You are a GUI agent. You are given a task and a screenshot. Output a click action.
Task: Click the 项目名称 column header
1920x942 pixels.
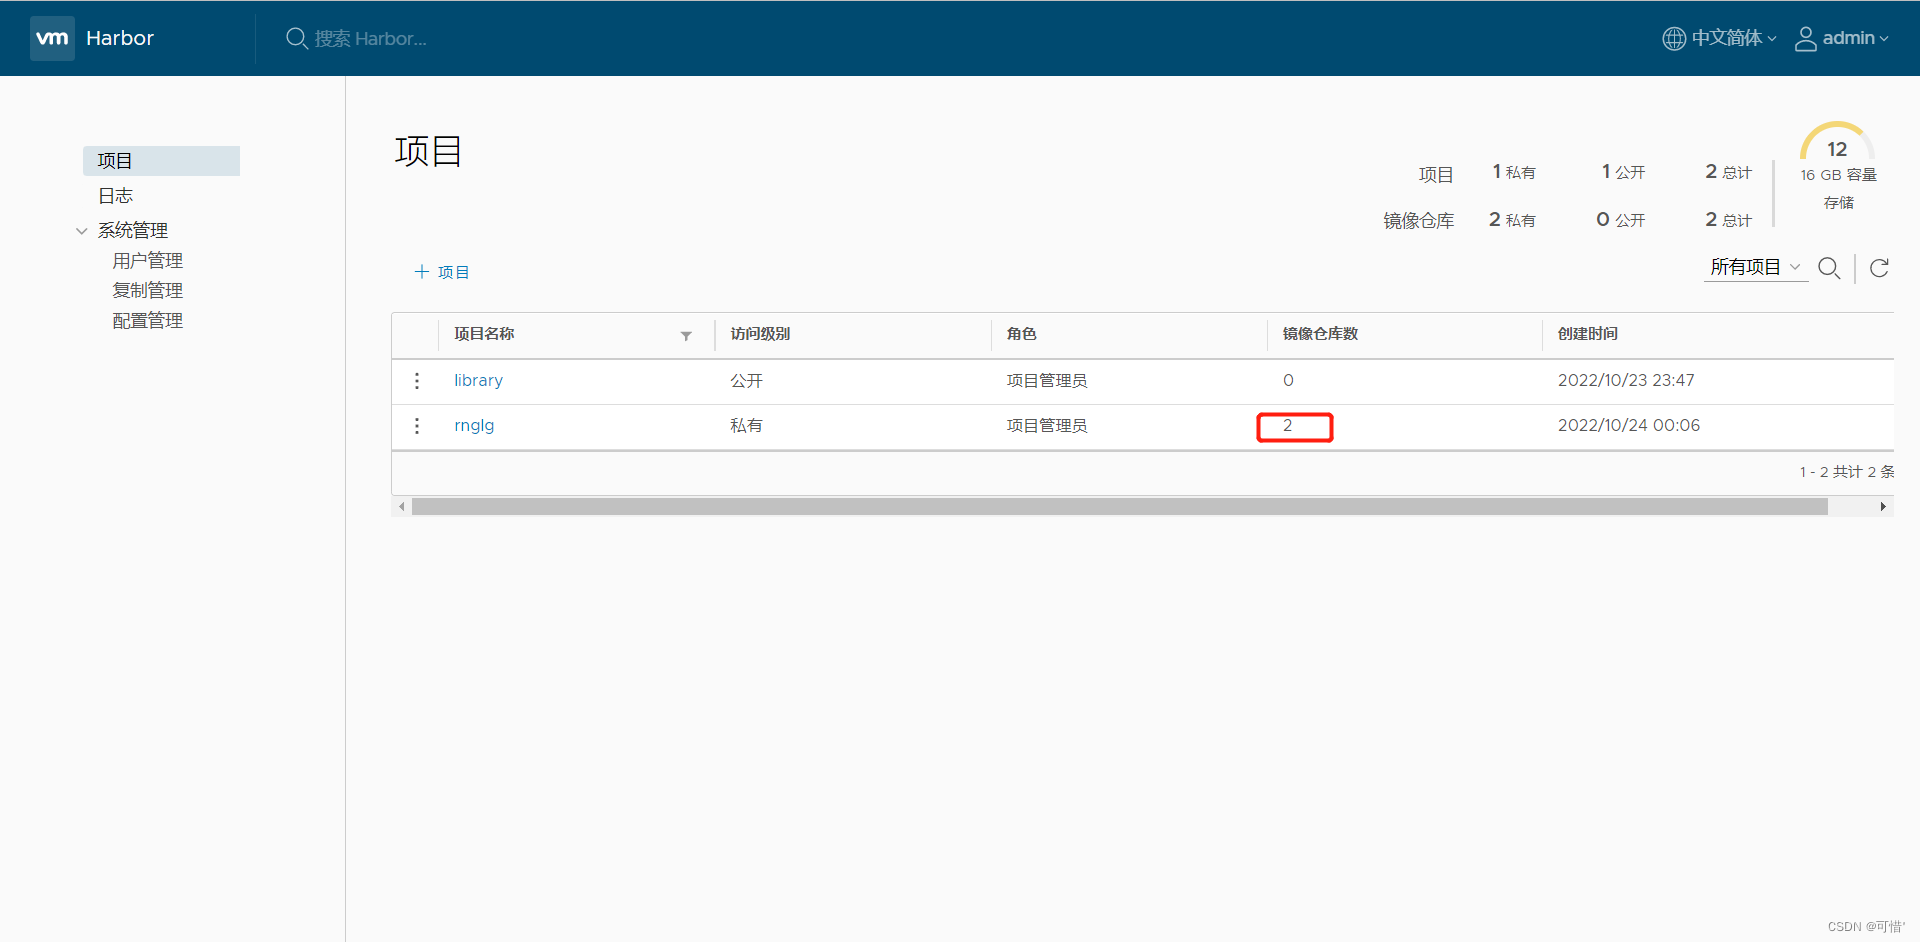coord(484,334)
